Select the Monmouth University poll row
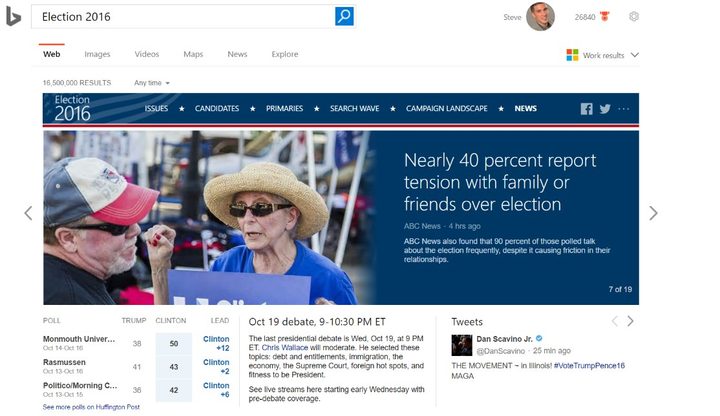The width and height of the screenshot is (720, 416). pos(138,343)
